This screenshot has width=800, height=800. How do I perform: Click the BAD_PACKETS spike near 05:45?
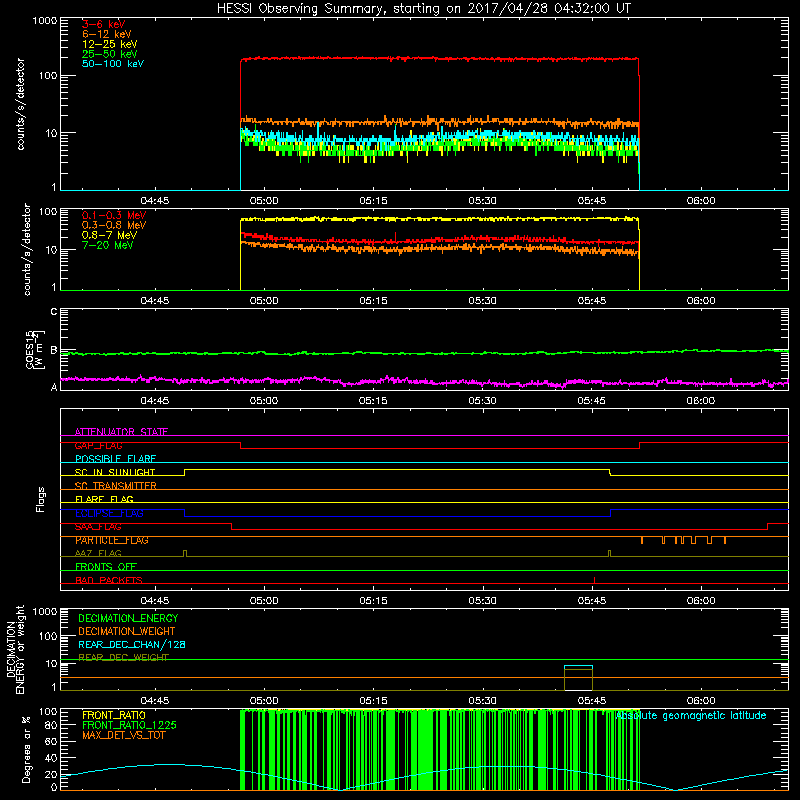coord(594,580)
